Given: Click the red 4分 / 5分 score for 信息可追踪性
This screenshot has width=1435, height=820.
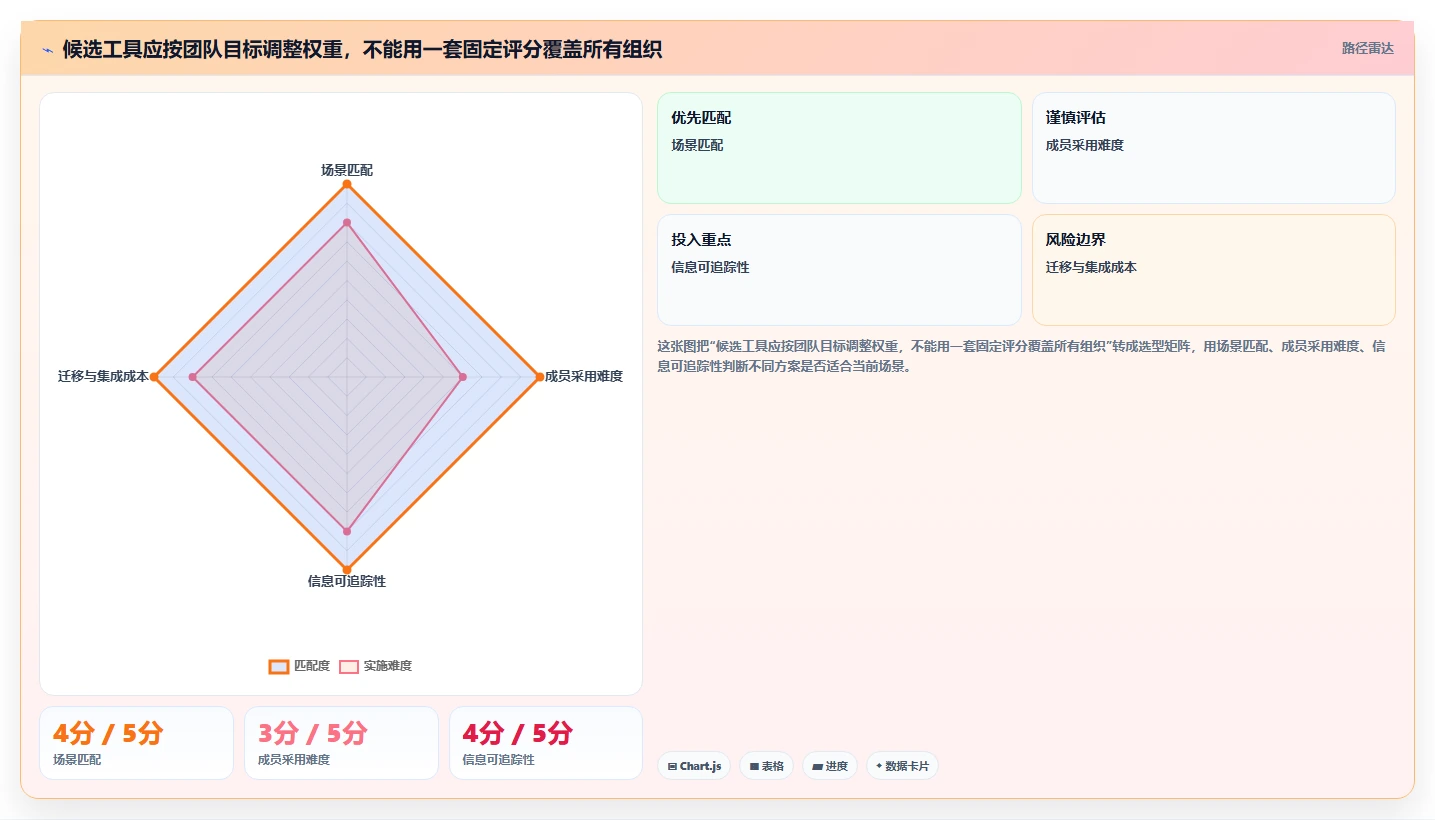Looking at the screenshot, I should [518, 734].
